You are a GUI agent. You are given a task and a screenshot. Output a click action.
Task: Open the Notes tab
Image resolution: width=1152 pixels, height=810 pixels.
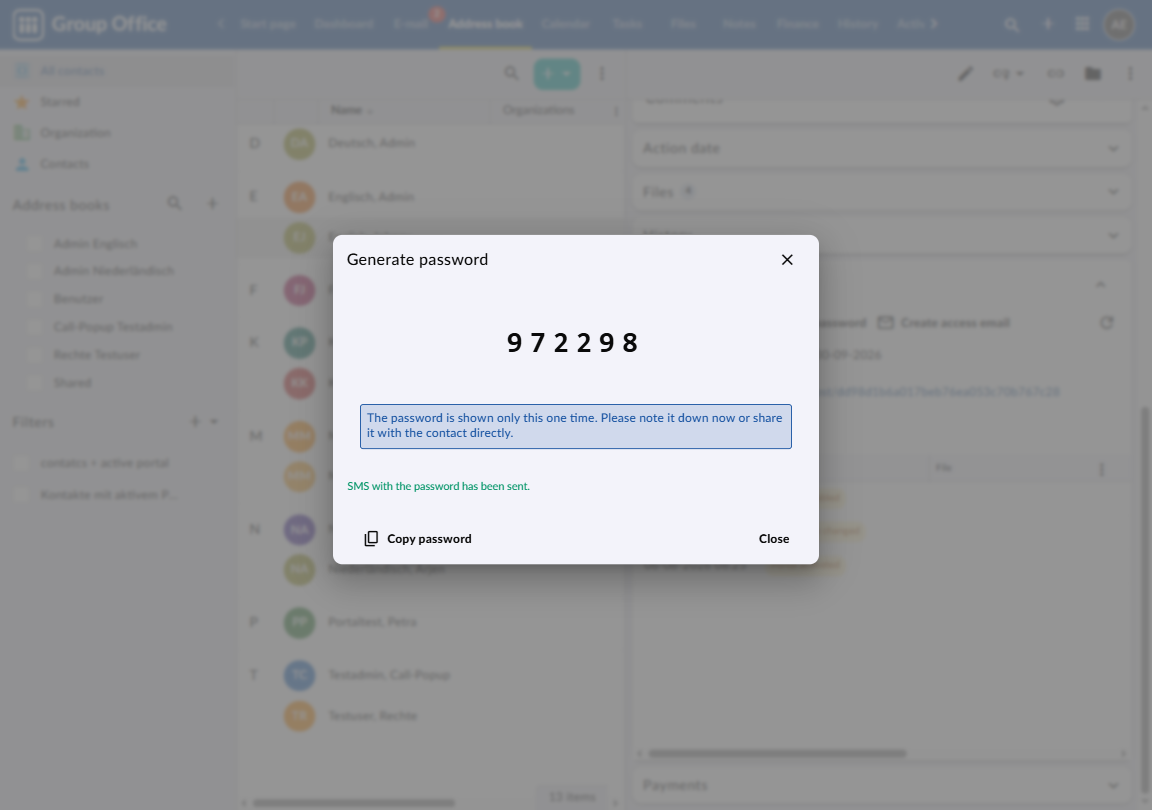pyautogui.click(x=739, y=24)
